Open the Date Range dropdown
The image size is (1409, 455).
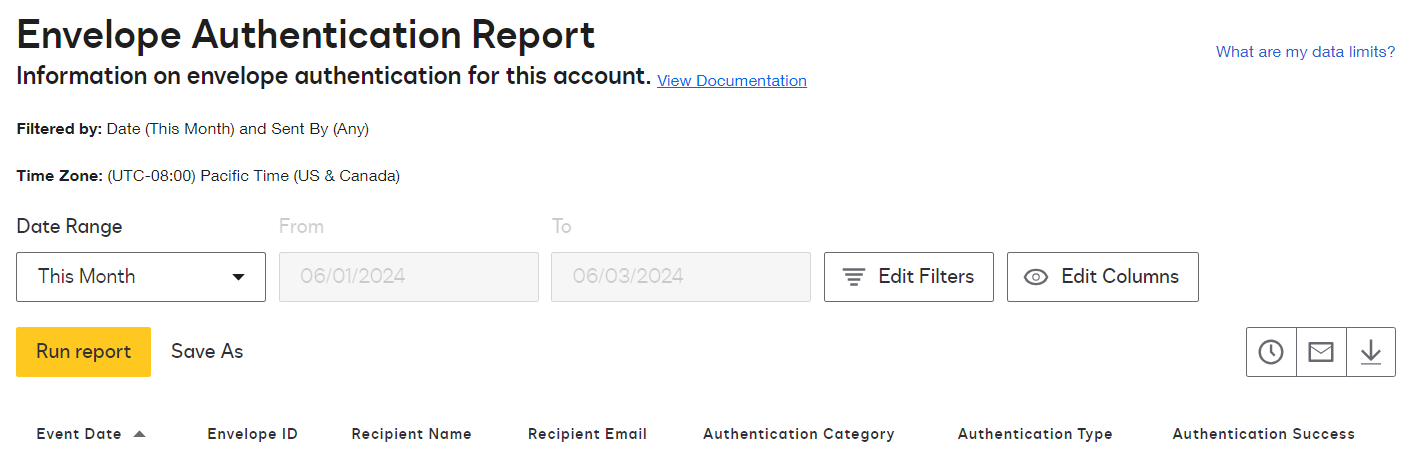point(141,277)
